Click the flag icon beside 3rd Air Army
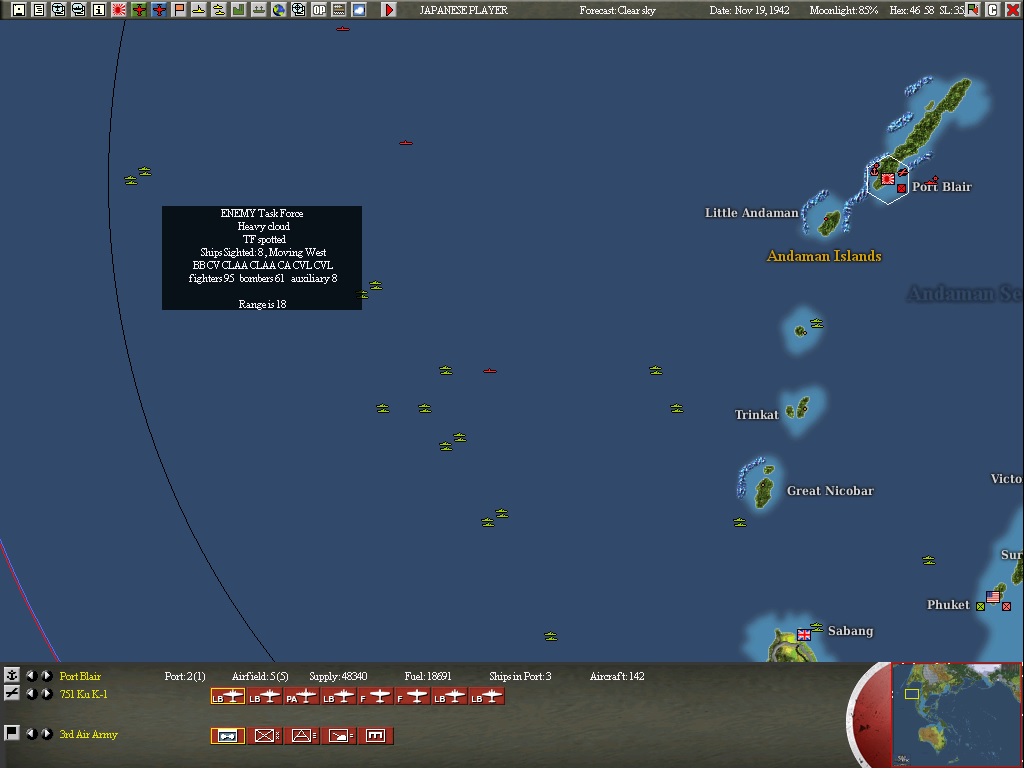The width and height of the screenshot is (1027, 770). point(11,735)
